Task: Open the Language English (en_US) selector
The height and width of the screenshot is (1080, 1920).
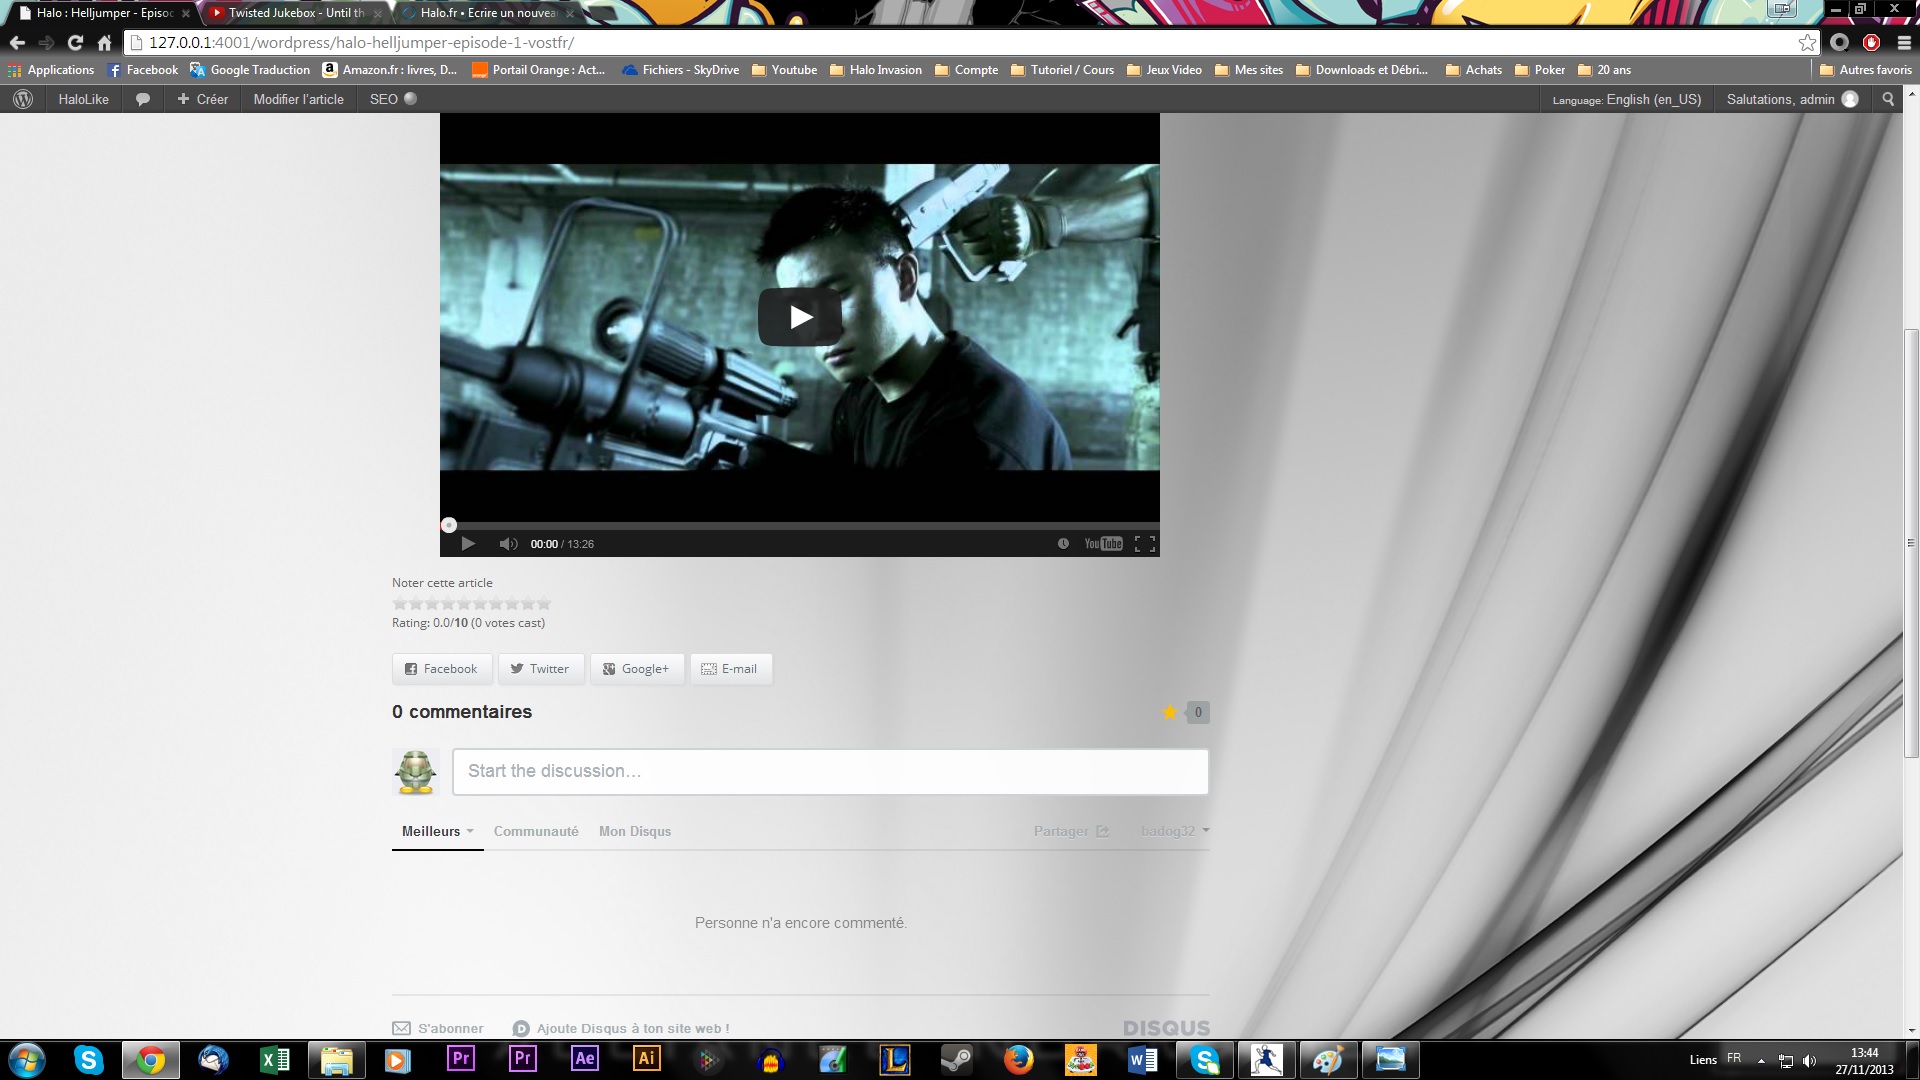Action: (x=1627, y=99)
